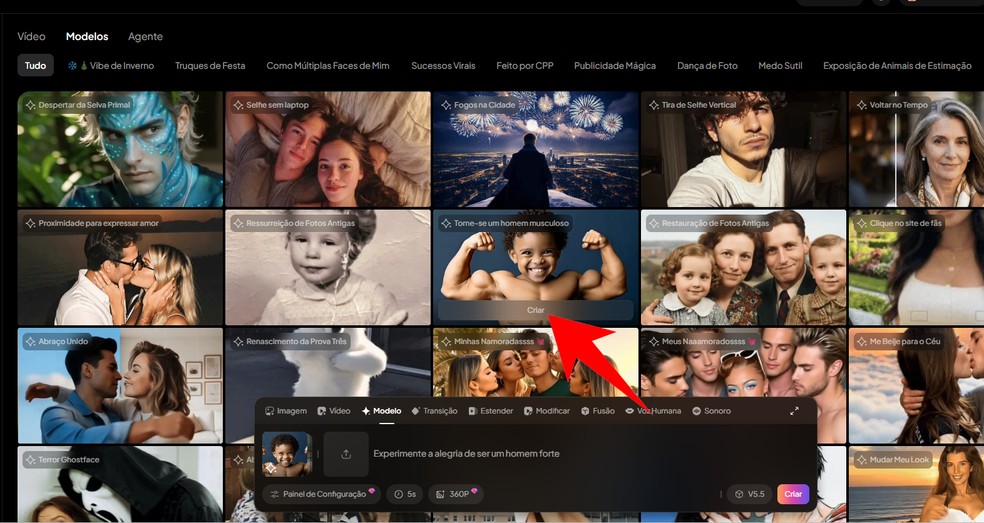Open Exposição de Animais de Estimação category
The width and height of the screenshot is (984, 523).
point(897,65)
